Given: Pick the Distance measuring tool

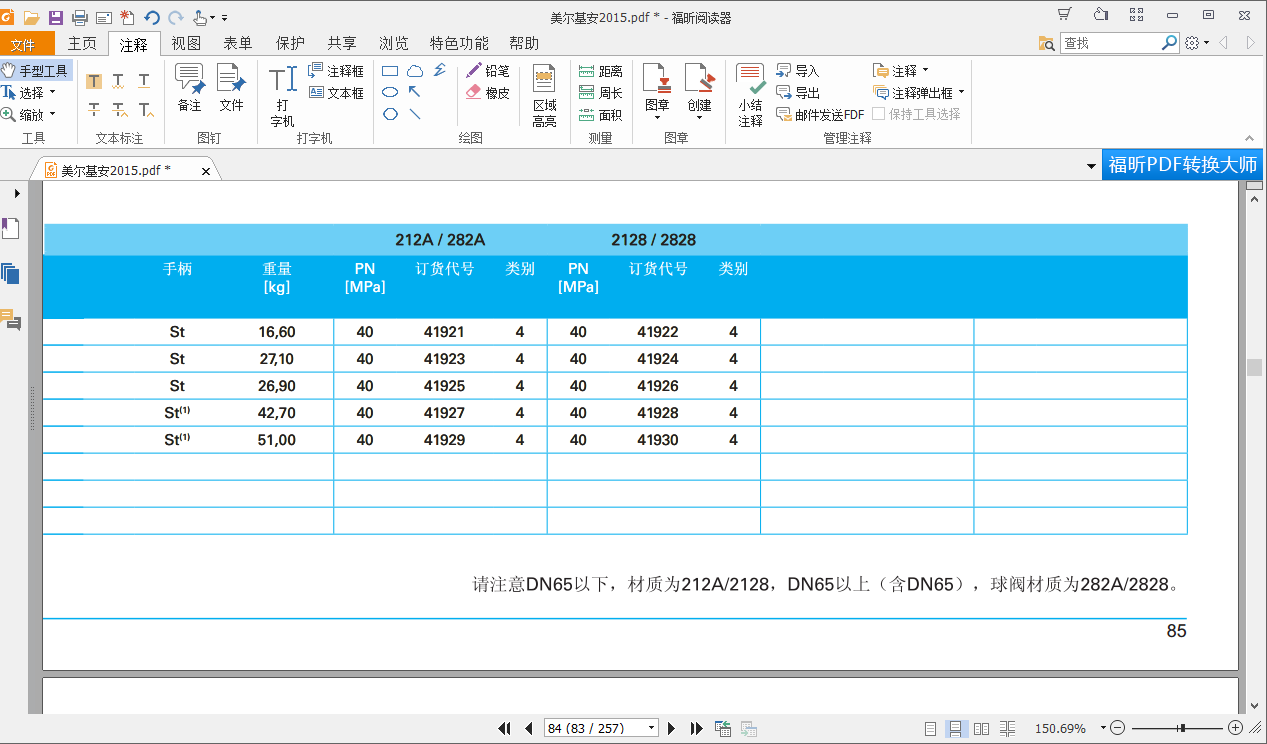Looking at the screenshot, I should coord(600,71).
